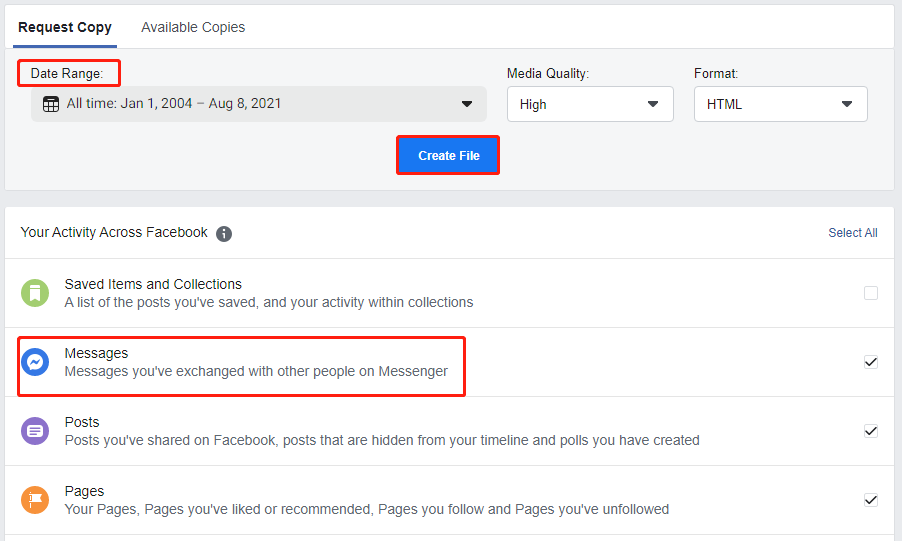
Task: Click the calendar icon in the date range field
Action: tap(51, 104)
